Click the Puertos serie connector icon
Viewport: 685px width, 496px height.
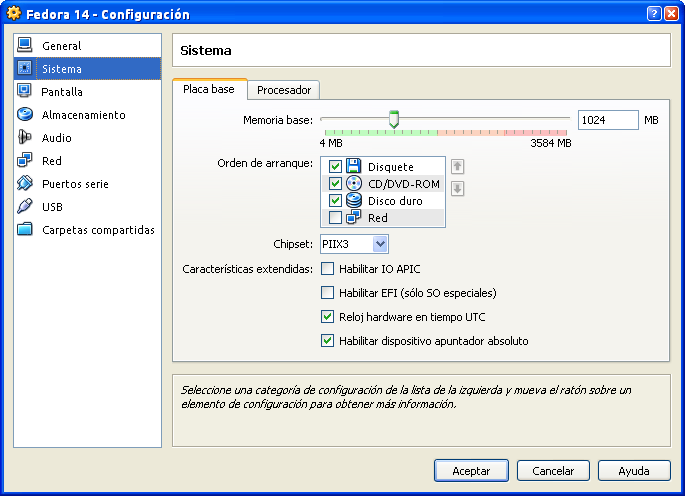point(24,183)
